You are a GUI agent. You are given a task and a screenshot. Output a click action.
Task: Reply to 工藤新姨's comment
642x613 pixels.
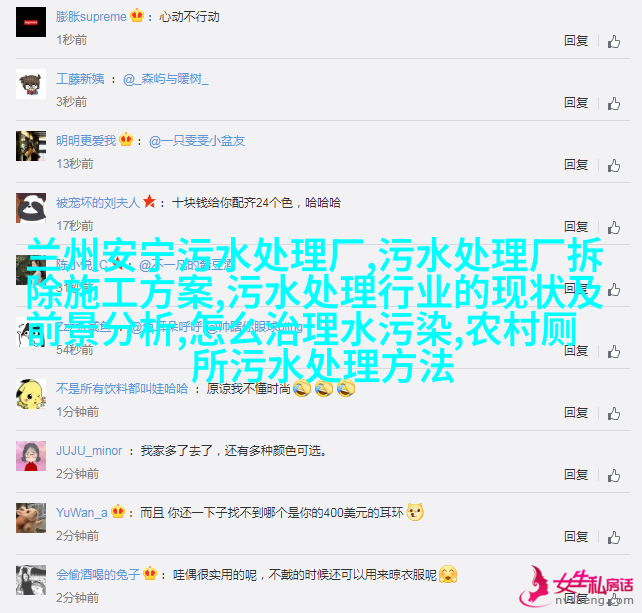click(576, 102)
